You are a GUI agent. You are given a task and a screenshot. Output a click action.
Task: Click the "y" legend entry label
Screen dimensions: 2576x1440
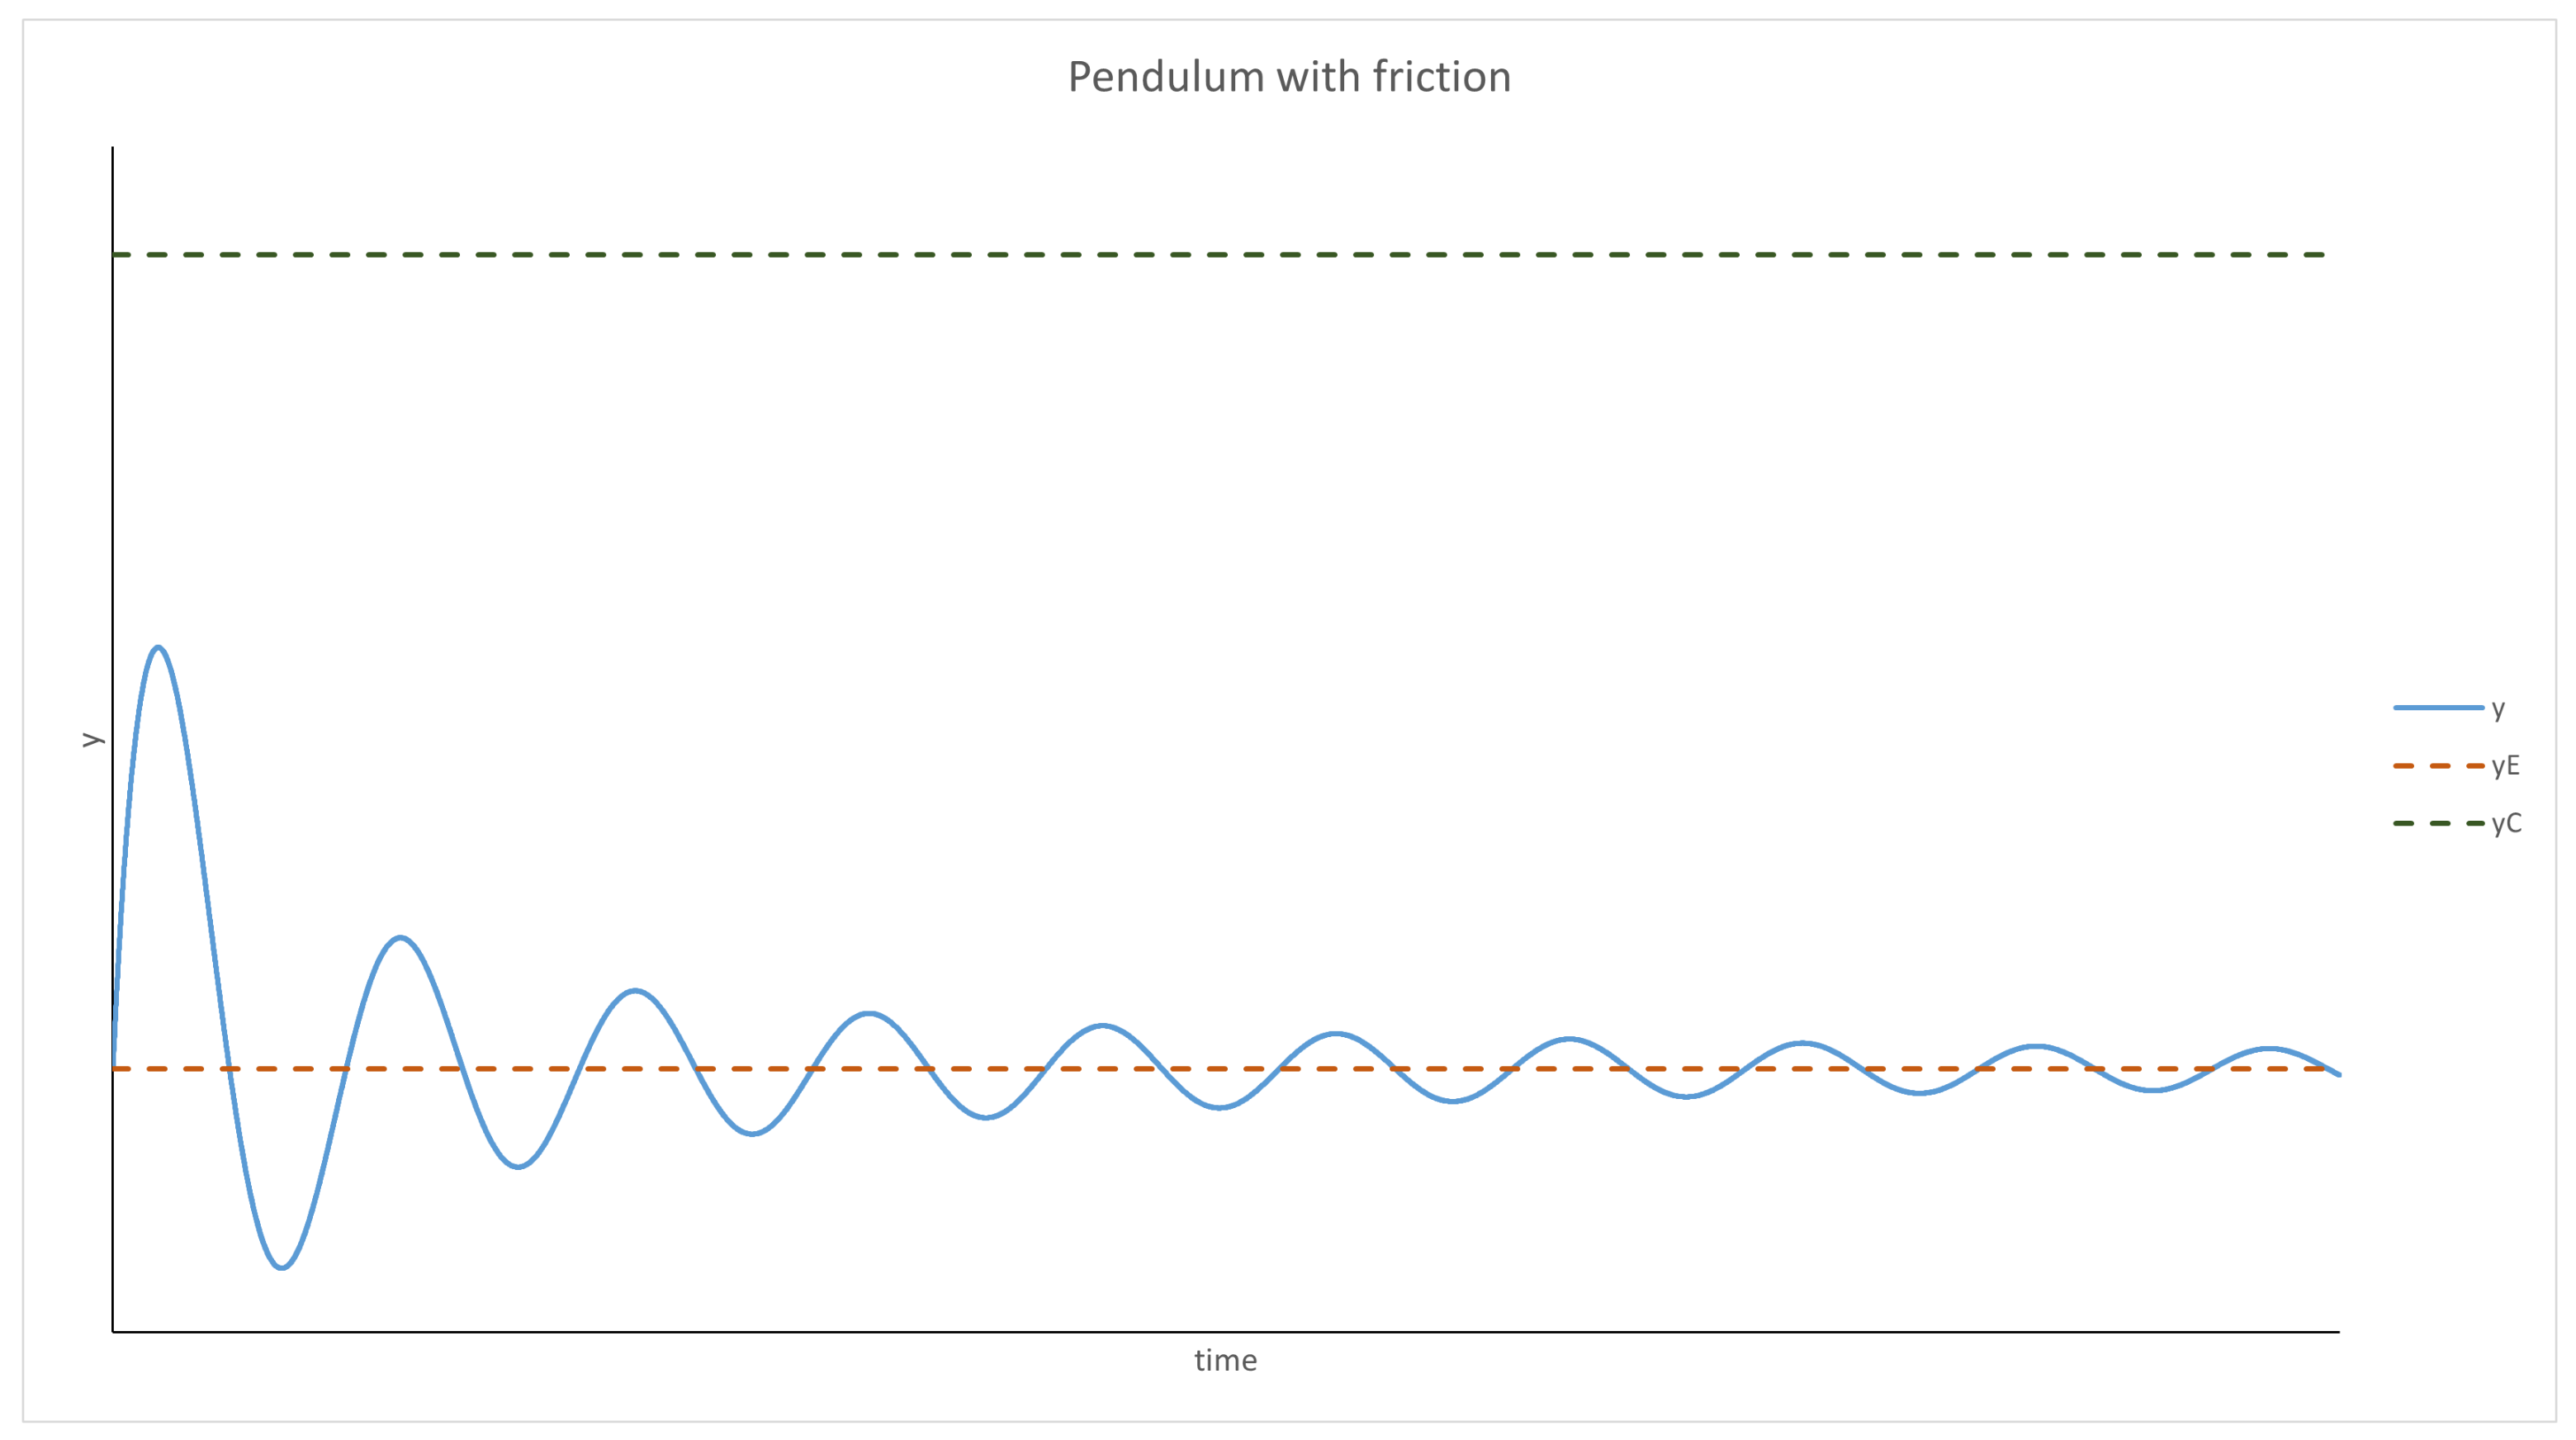click(2498, 709)
